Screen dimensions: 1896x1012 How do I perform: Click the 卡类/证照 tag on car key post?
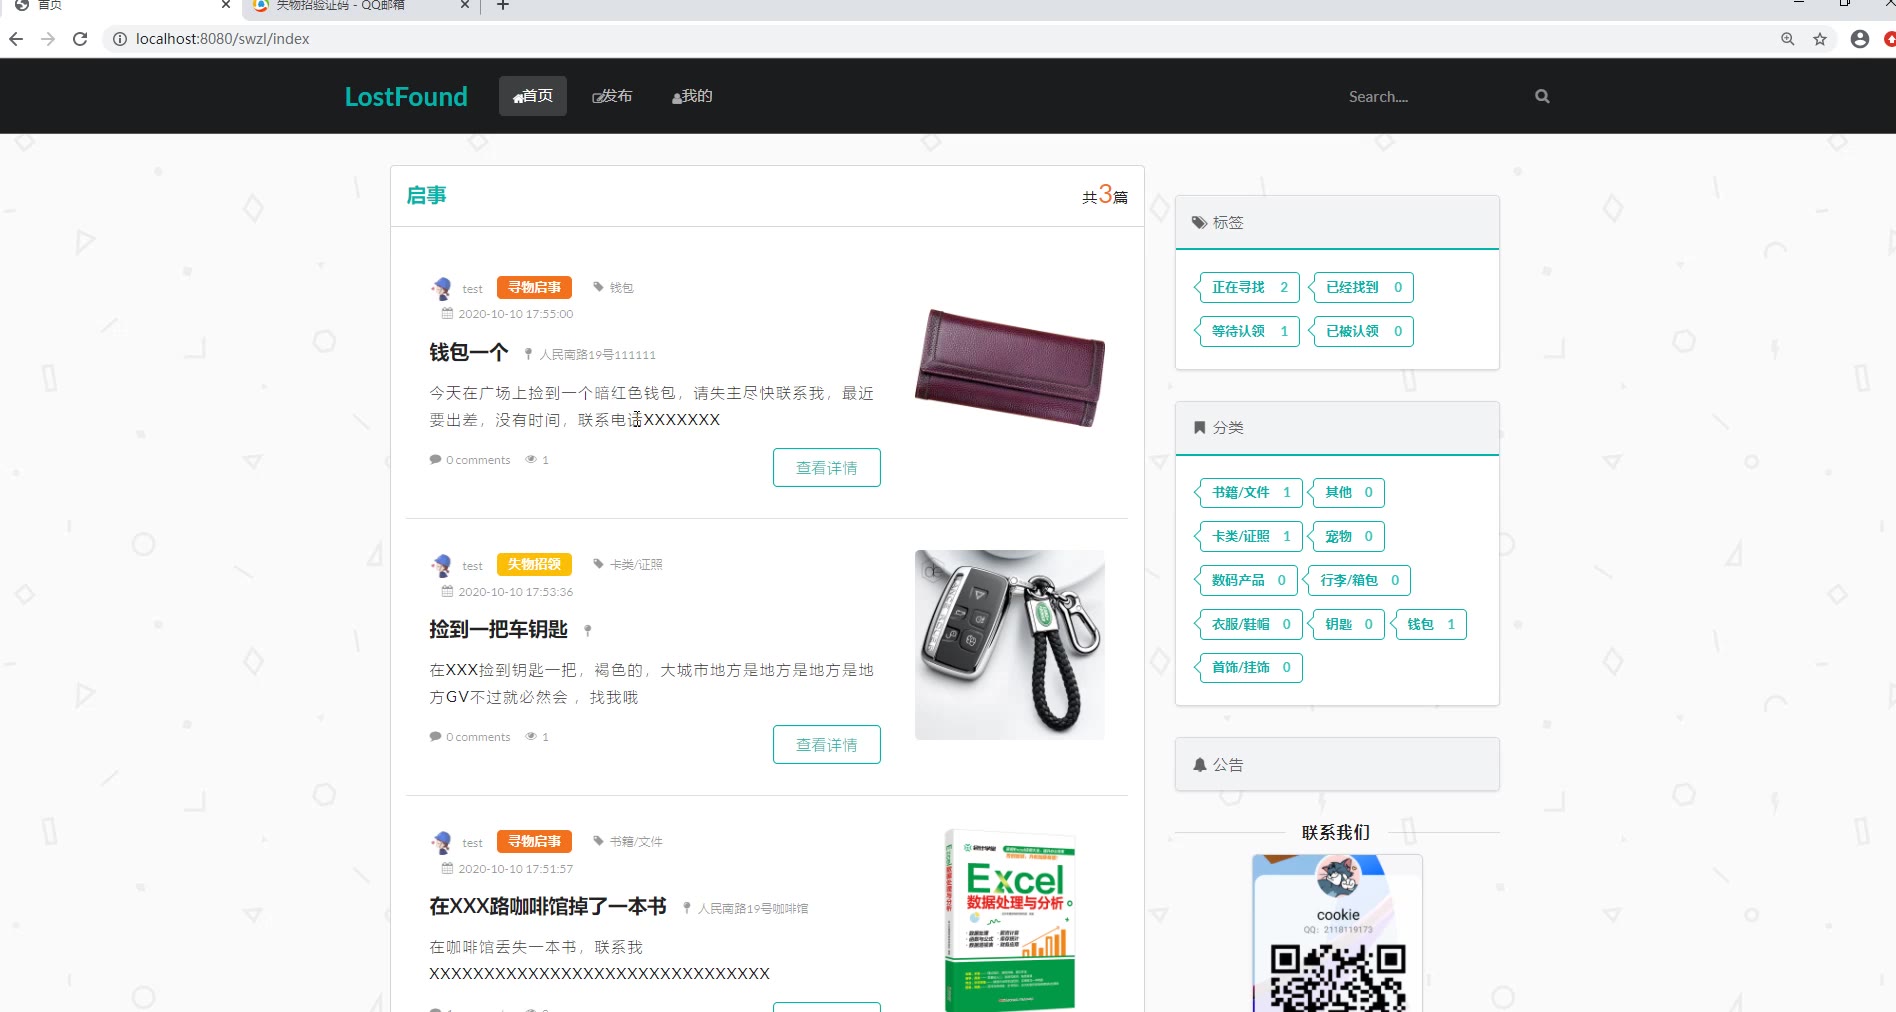[x=628, y=564]
